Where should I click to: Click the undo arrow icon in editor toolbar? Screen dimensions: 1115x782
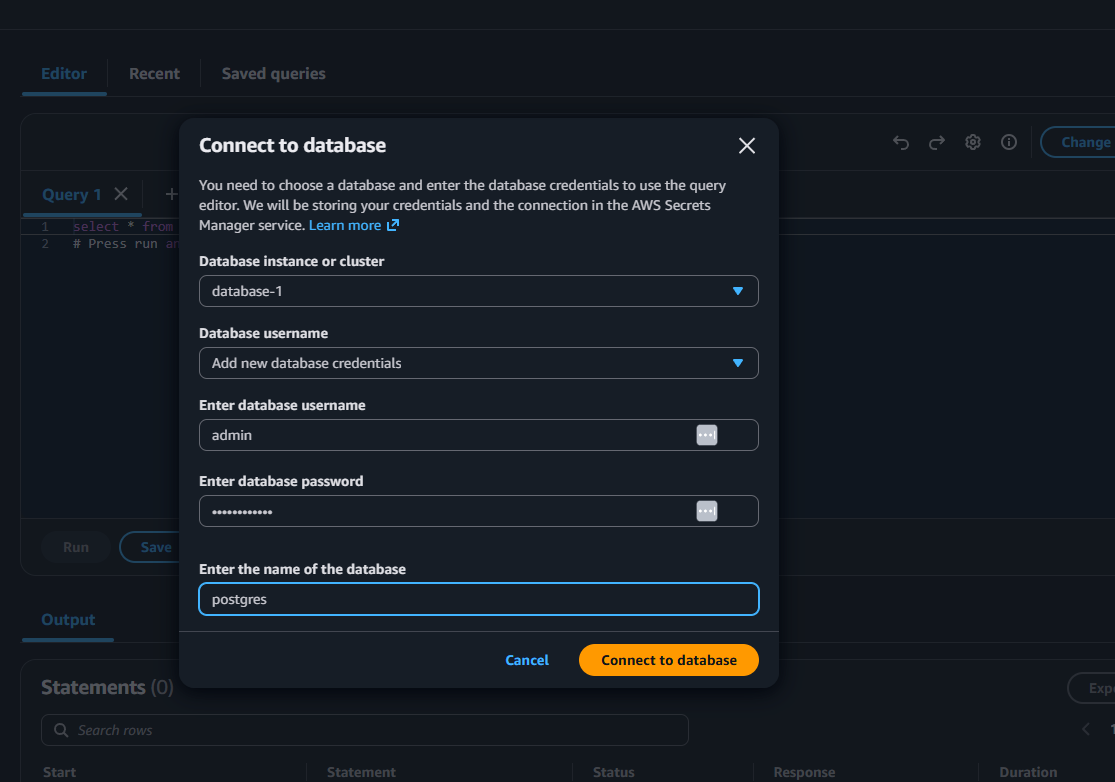coord(901,142)
